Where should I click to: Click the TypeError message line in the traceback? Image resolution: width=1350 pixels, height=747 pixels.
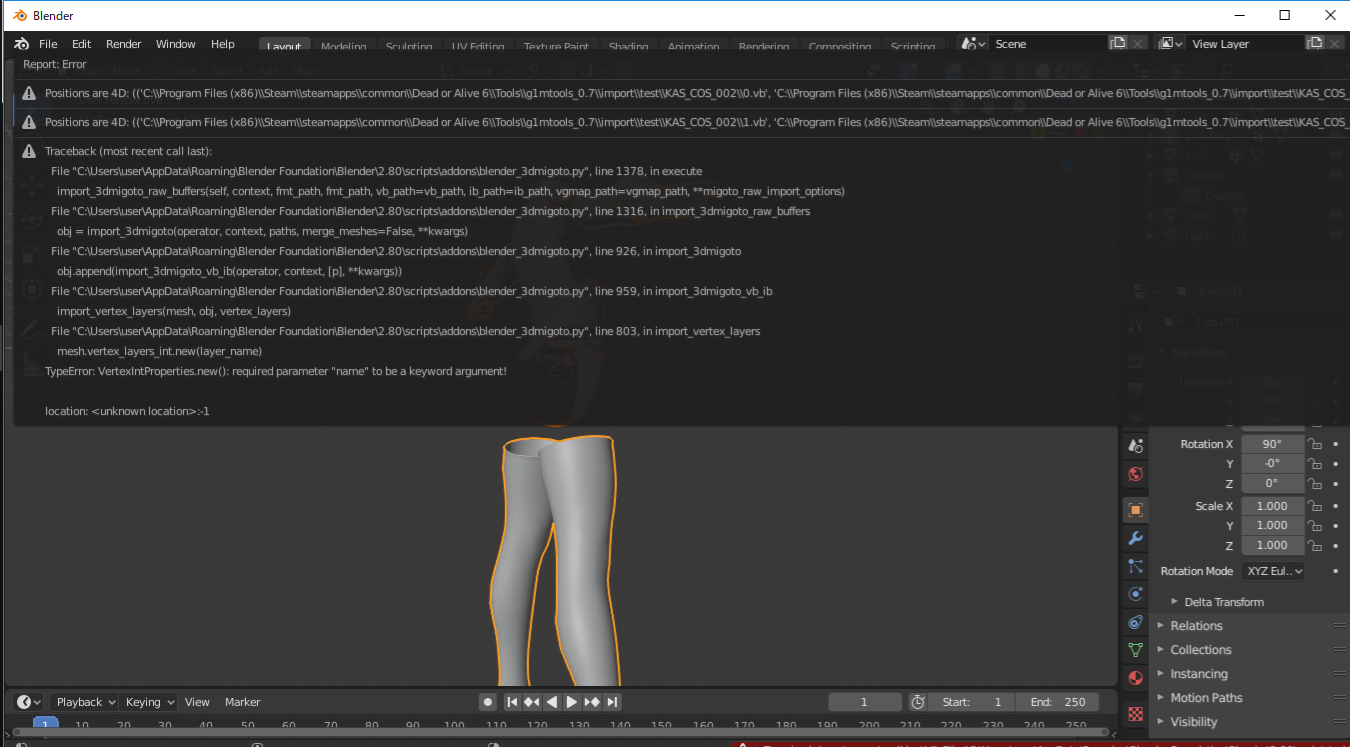[x=276, y=371]
